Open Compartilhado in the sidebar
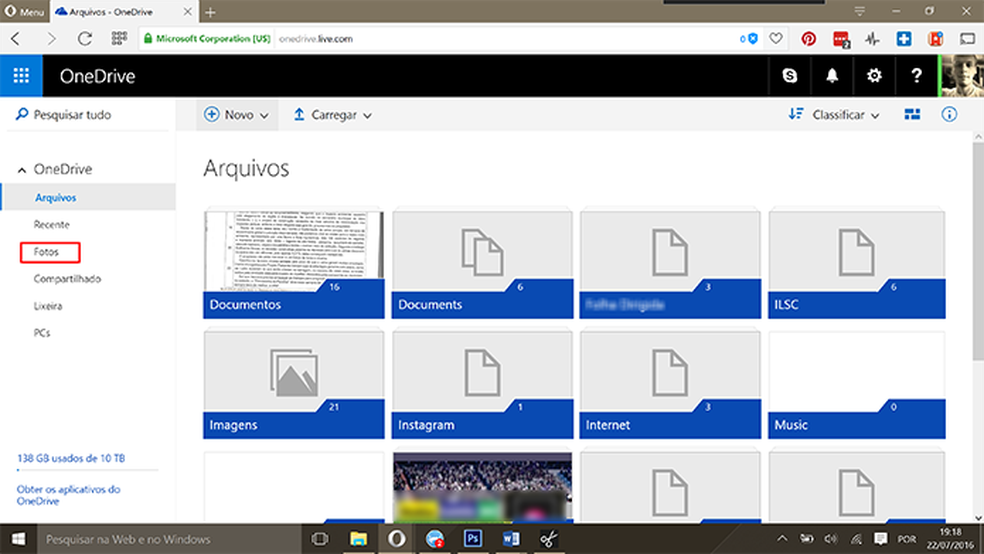Image resolution: width=984 pixels, height=554 pixels. tap(67, 279)
